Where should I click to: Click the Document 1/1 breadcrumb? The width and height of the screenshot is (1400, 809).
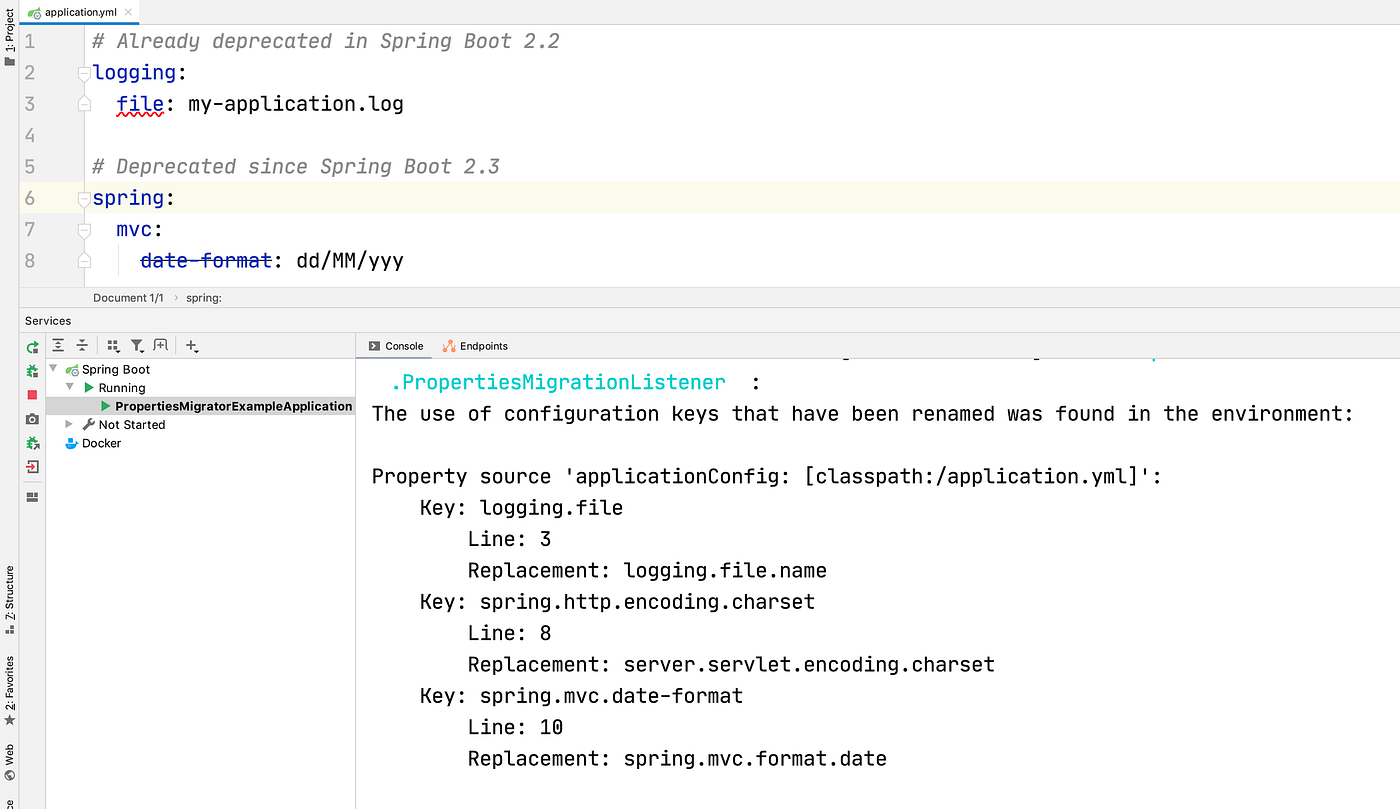128,298
